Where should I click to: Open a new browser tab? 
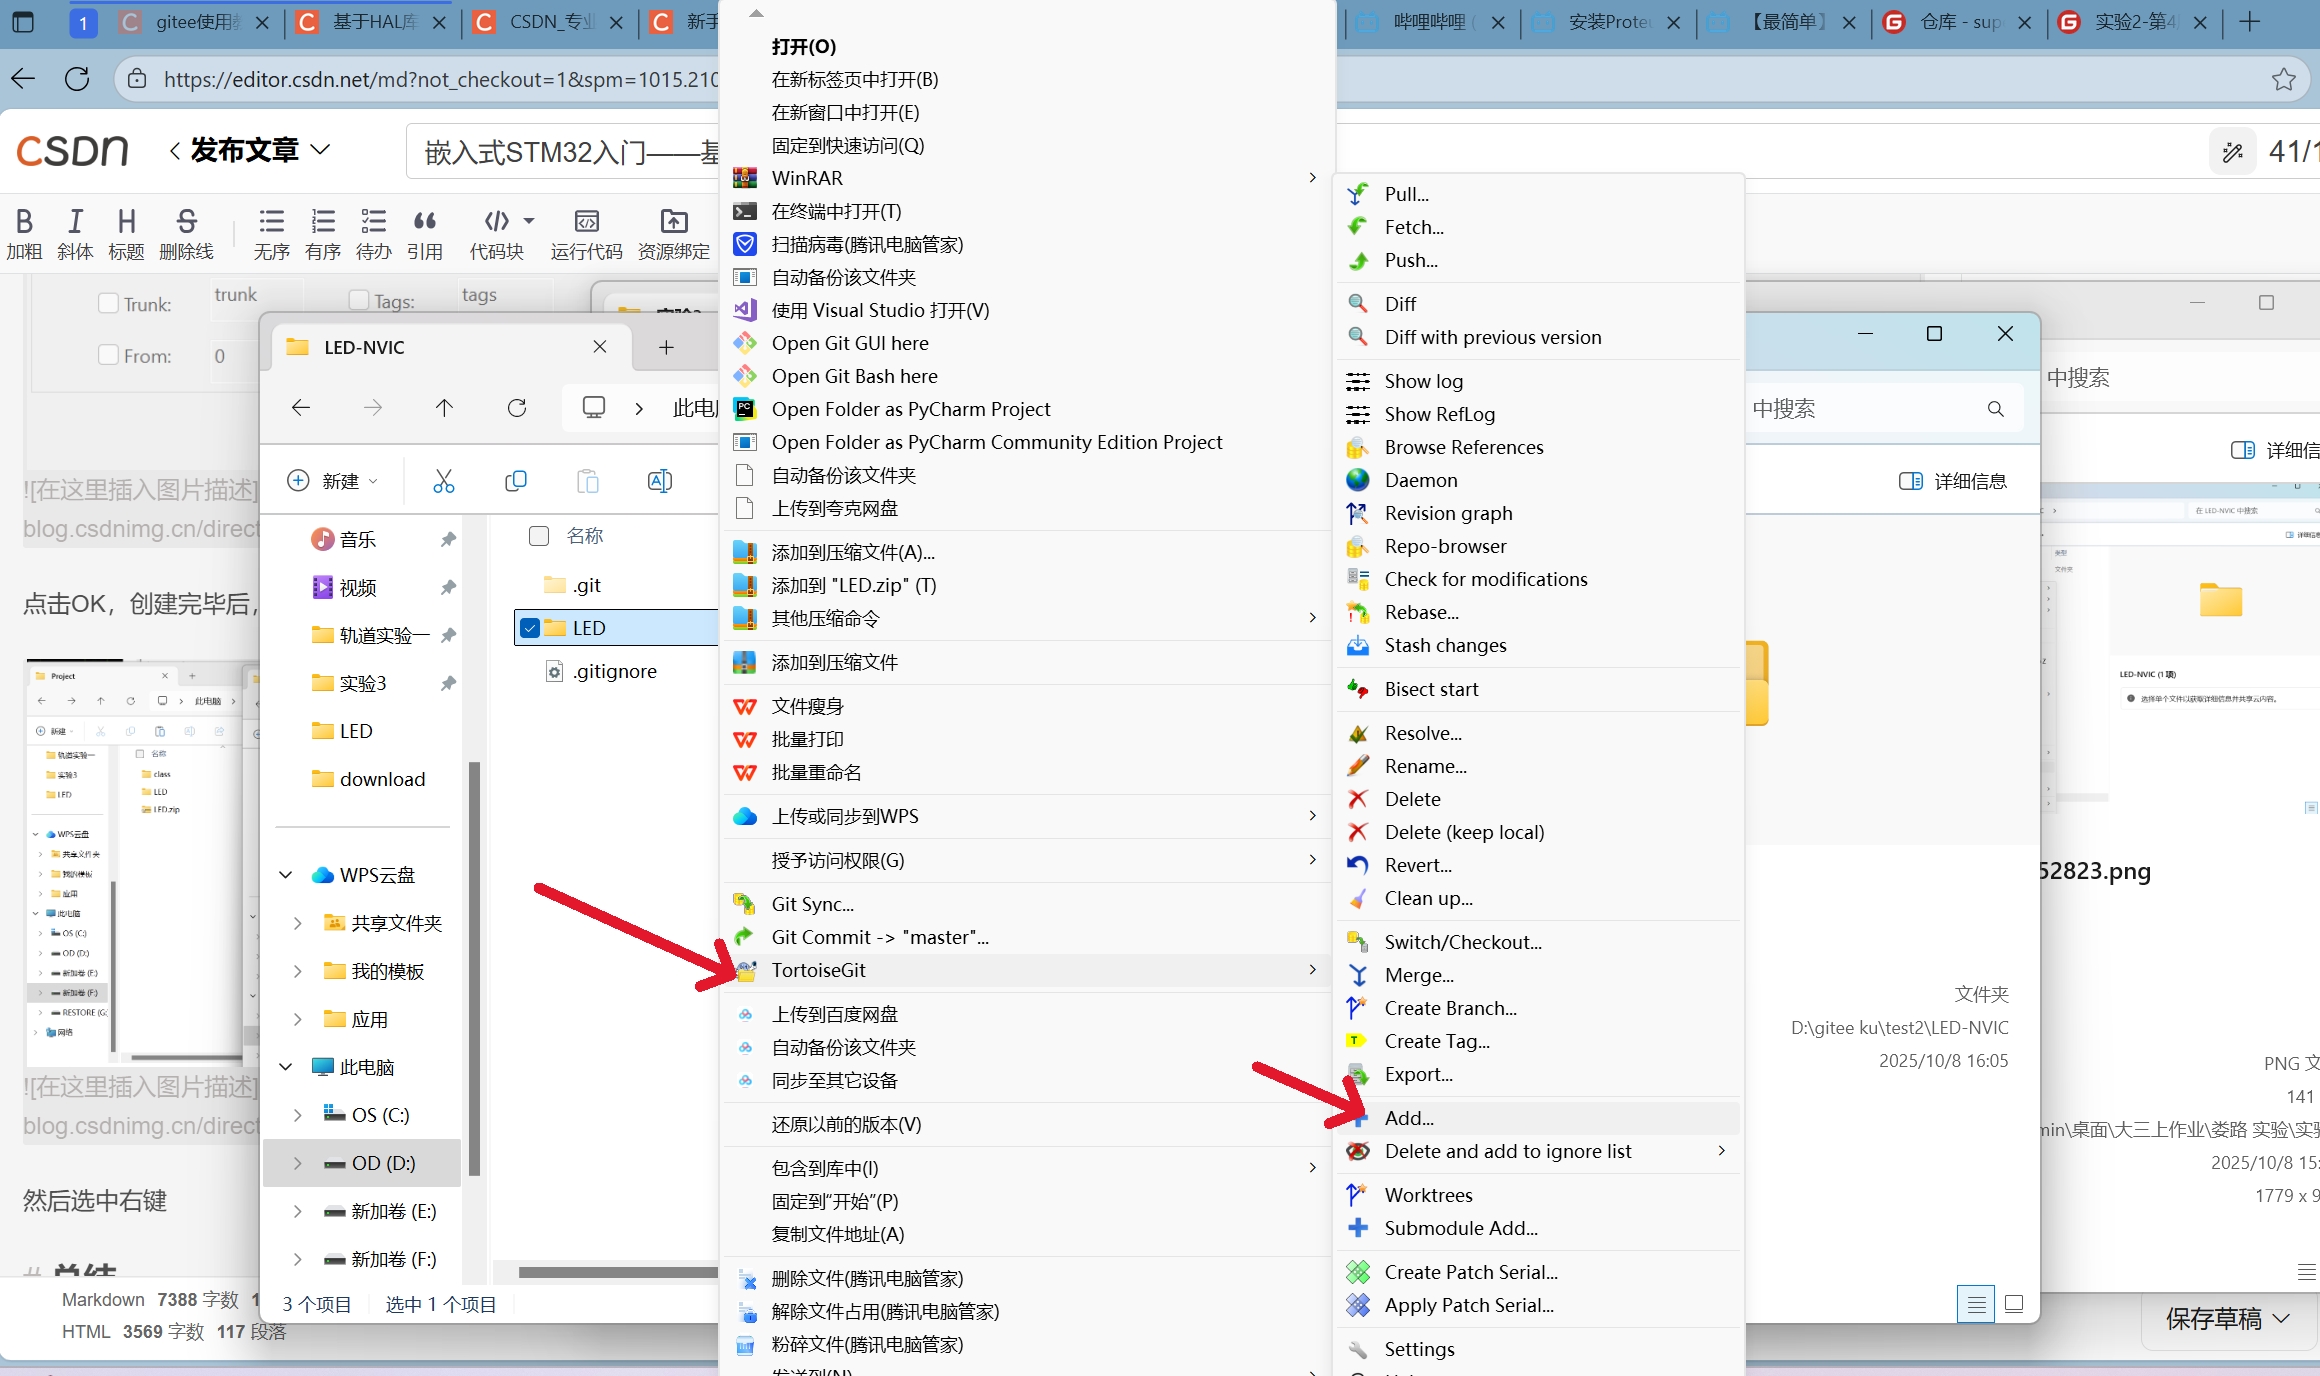(2249, 22)
